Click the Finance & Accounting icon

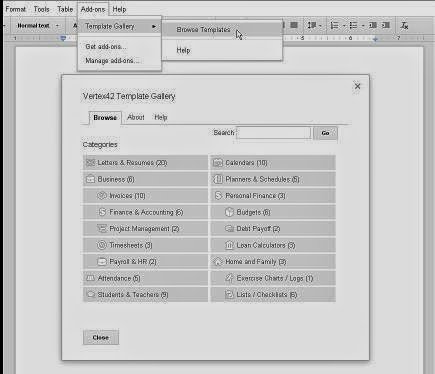[x=102, y=212]
